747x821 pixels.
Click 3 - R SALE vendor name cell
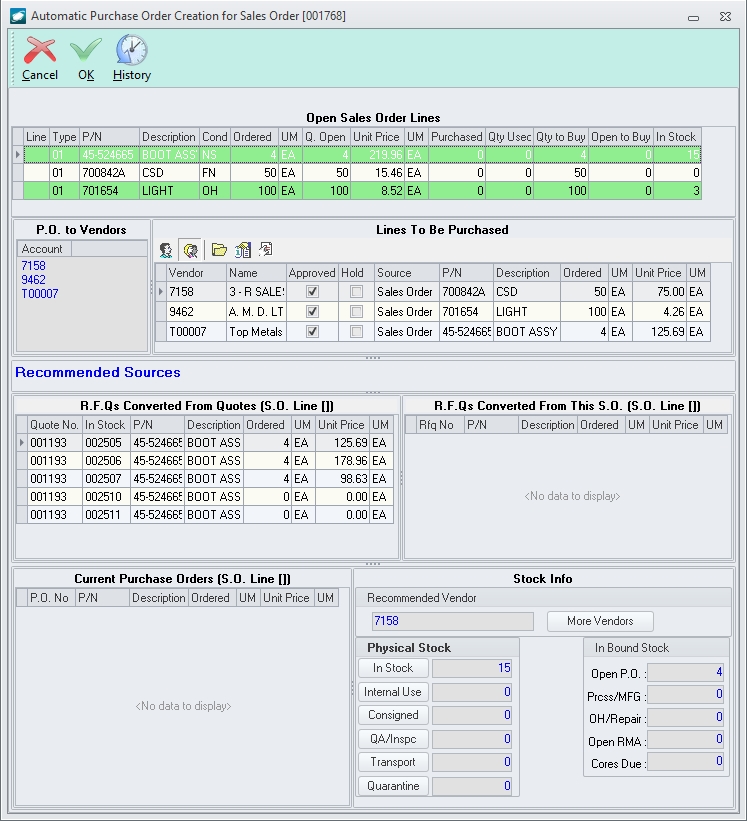coord(257,292)
